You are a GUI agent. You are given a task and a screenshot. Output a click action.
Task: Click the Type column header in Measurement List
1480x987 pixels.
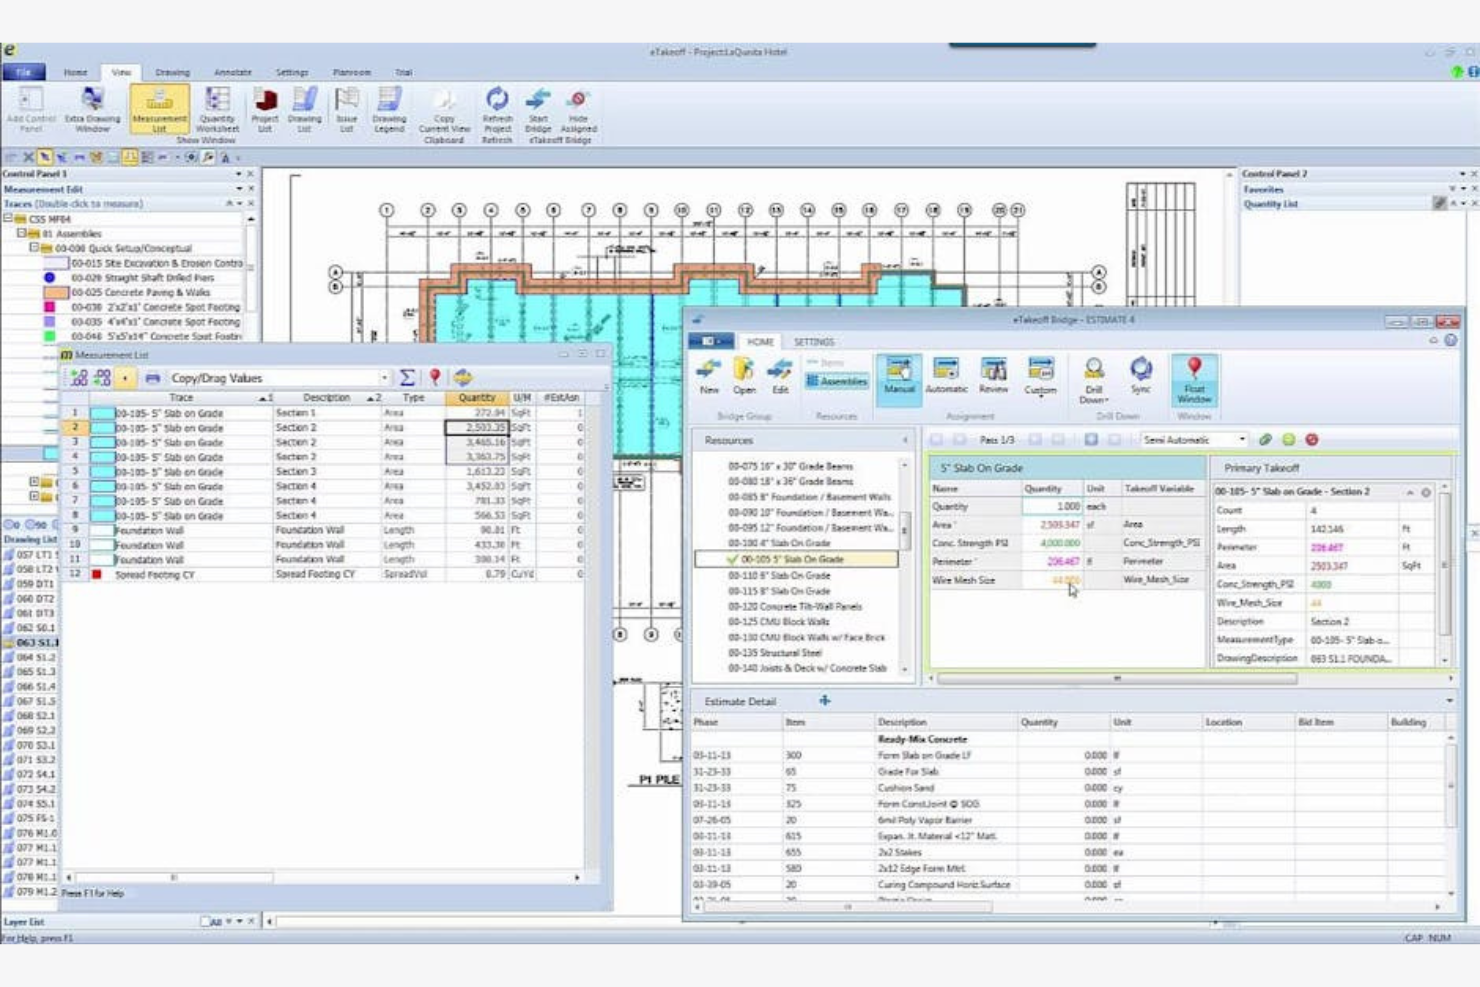(x=413, y=398)
